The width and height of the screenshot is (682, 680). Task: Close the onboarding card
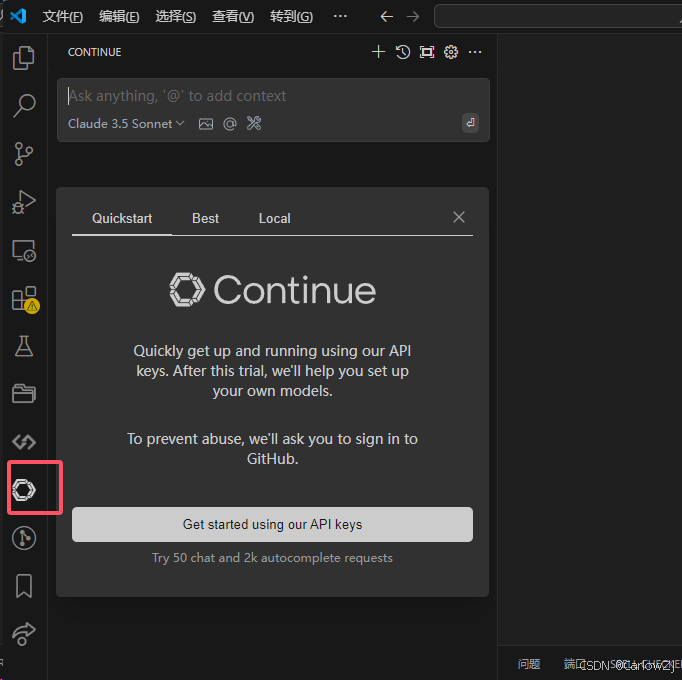point(459,217)
